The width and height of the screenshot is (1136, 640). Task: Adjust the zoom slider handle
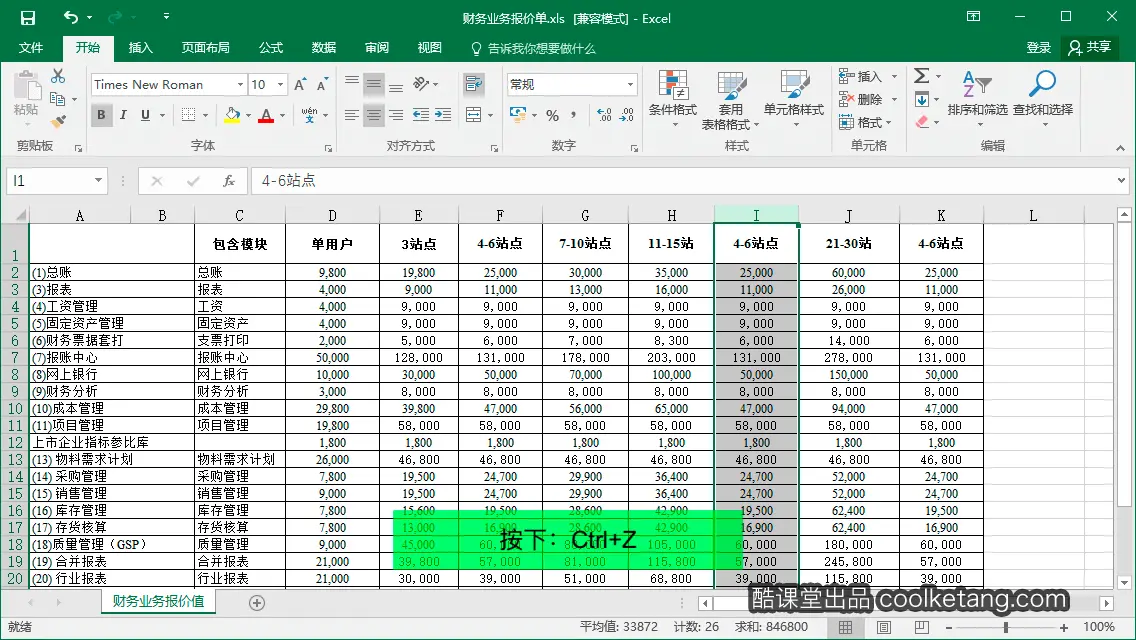pos(1006,628)
